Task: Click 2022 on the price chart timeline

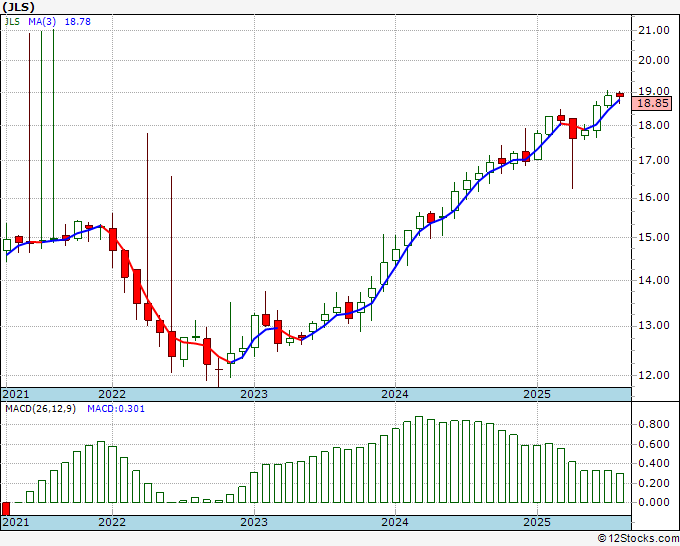Action: [x=112, y=394]
